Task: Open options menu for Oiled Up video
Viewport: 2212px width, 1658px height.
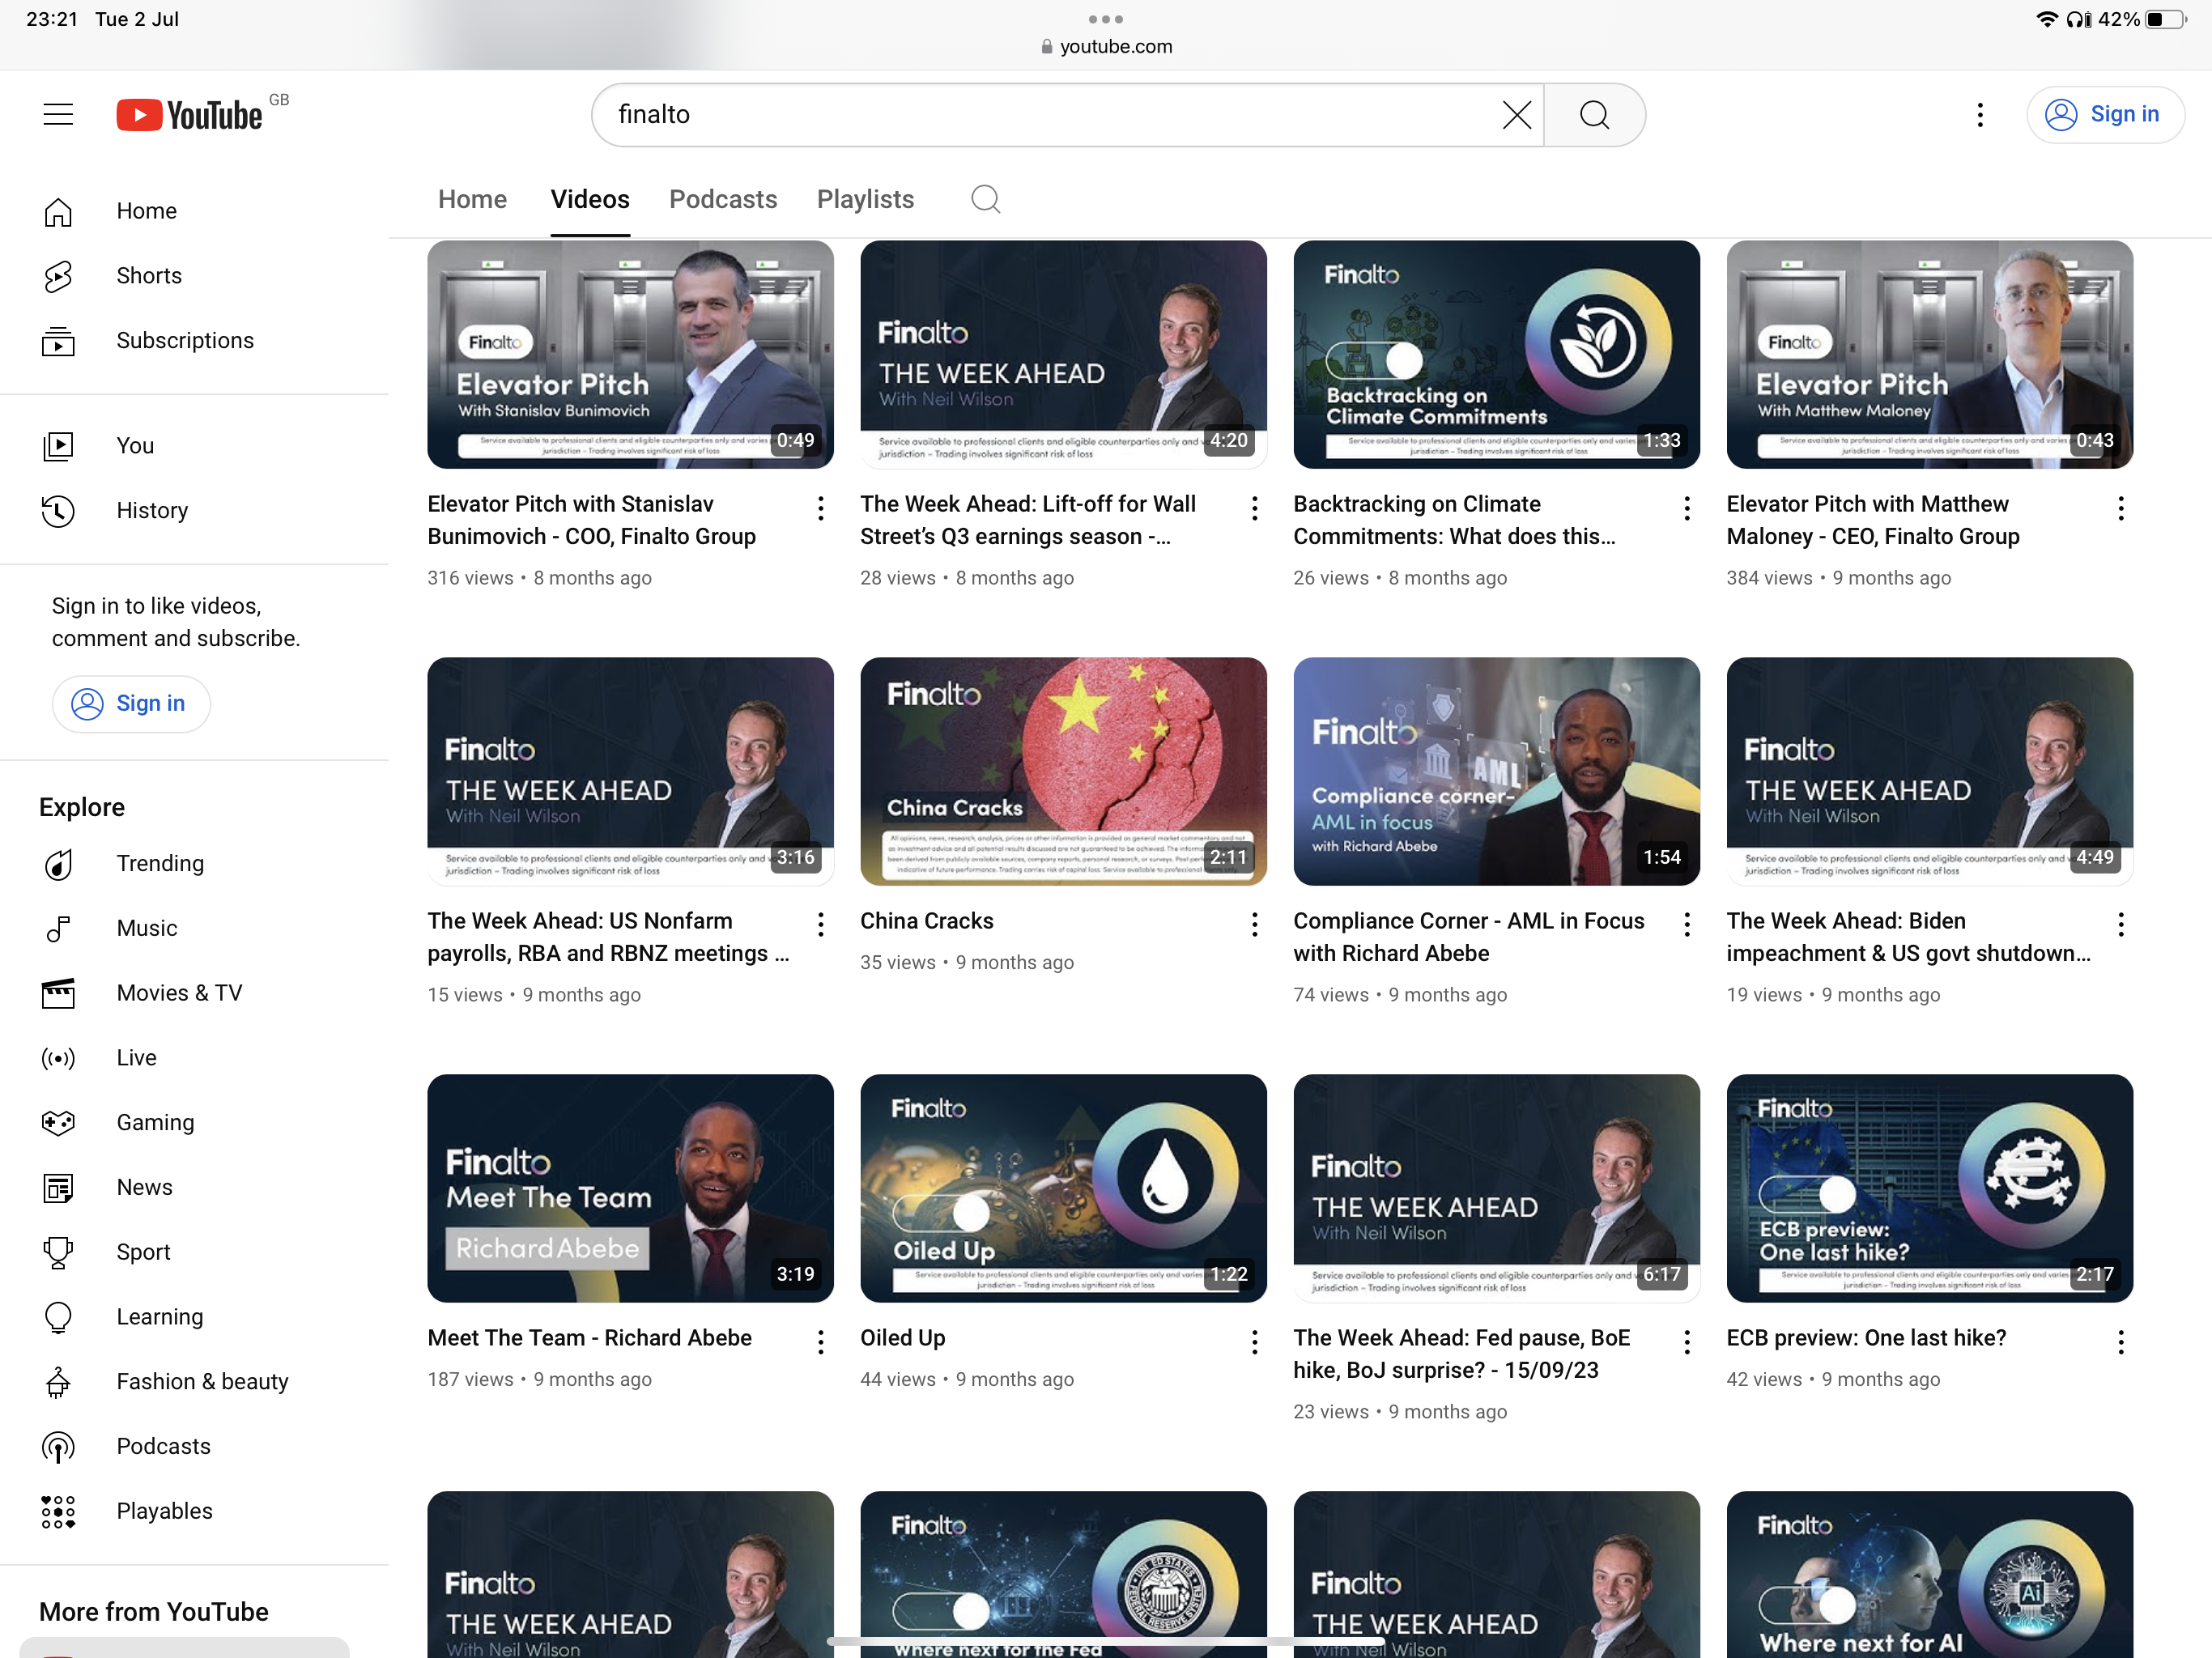Action: (x=1254, y=1341)
